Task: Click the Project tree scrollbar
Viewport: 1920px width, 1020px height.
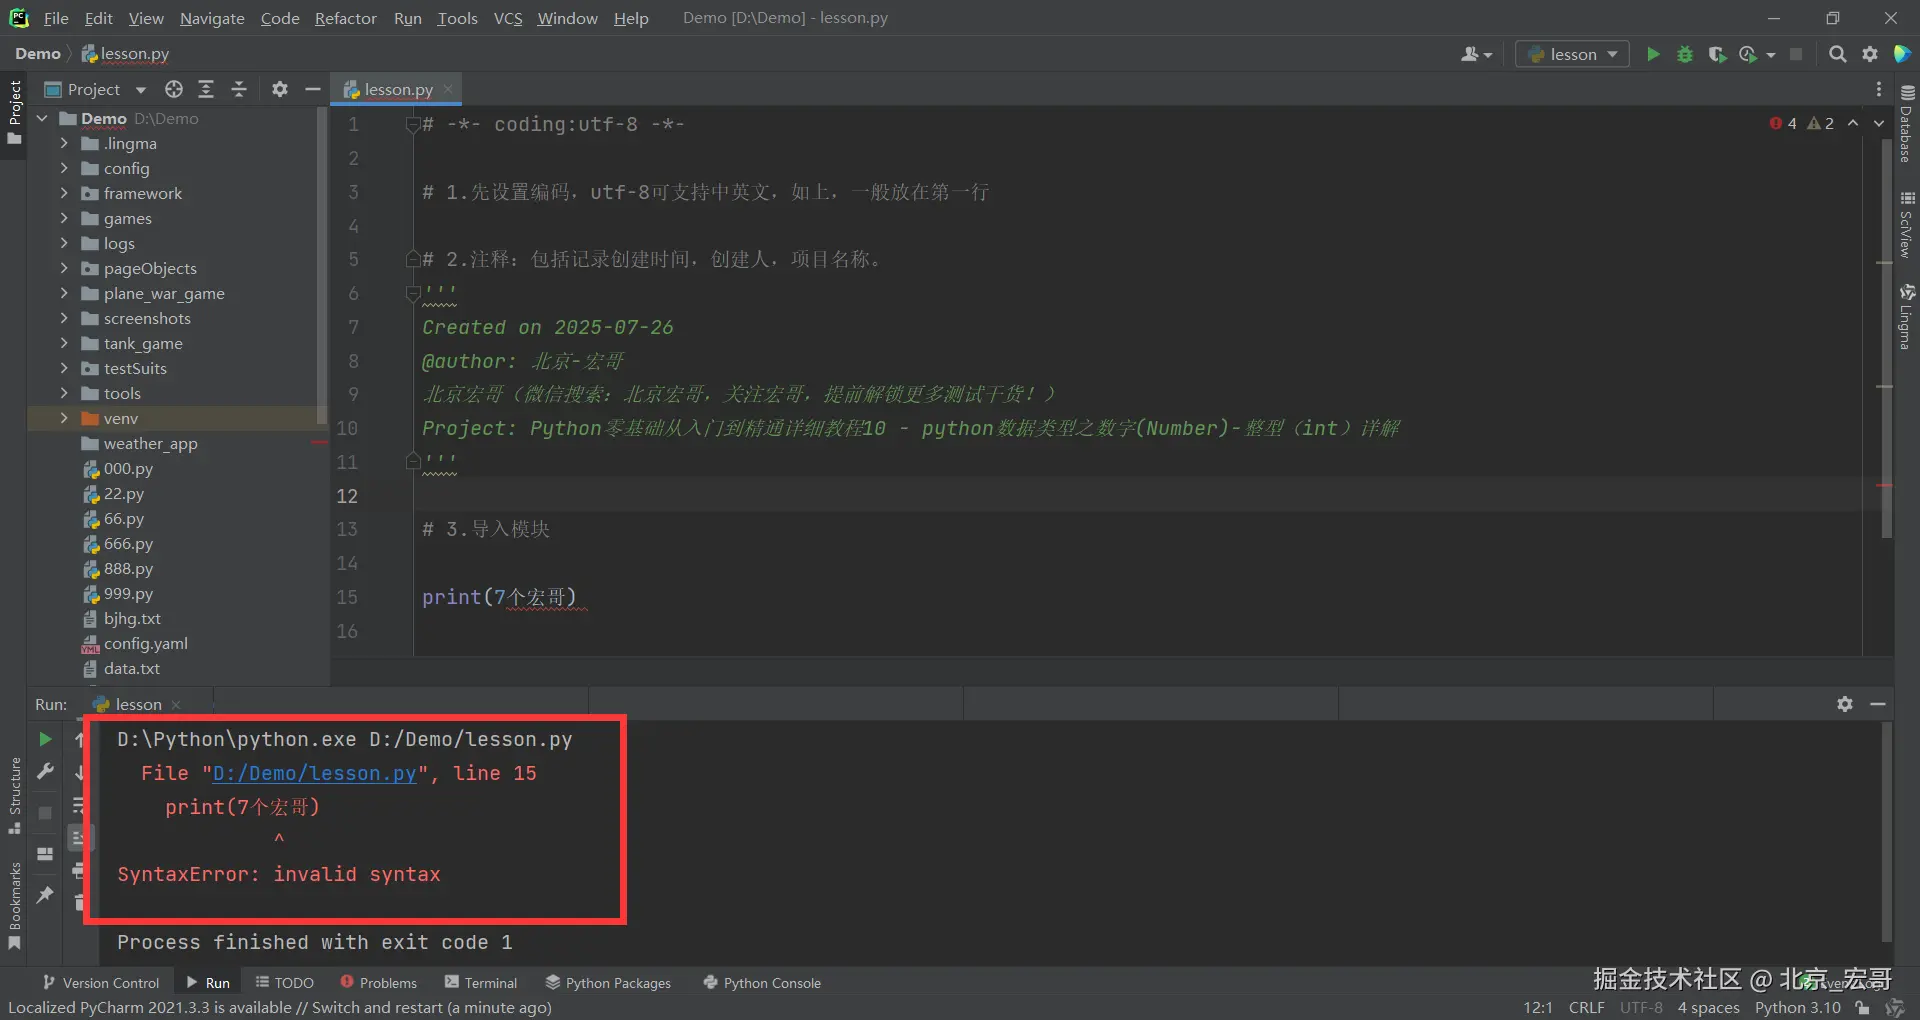Action: click(321, 265)
